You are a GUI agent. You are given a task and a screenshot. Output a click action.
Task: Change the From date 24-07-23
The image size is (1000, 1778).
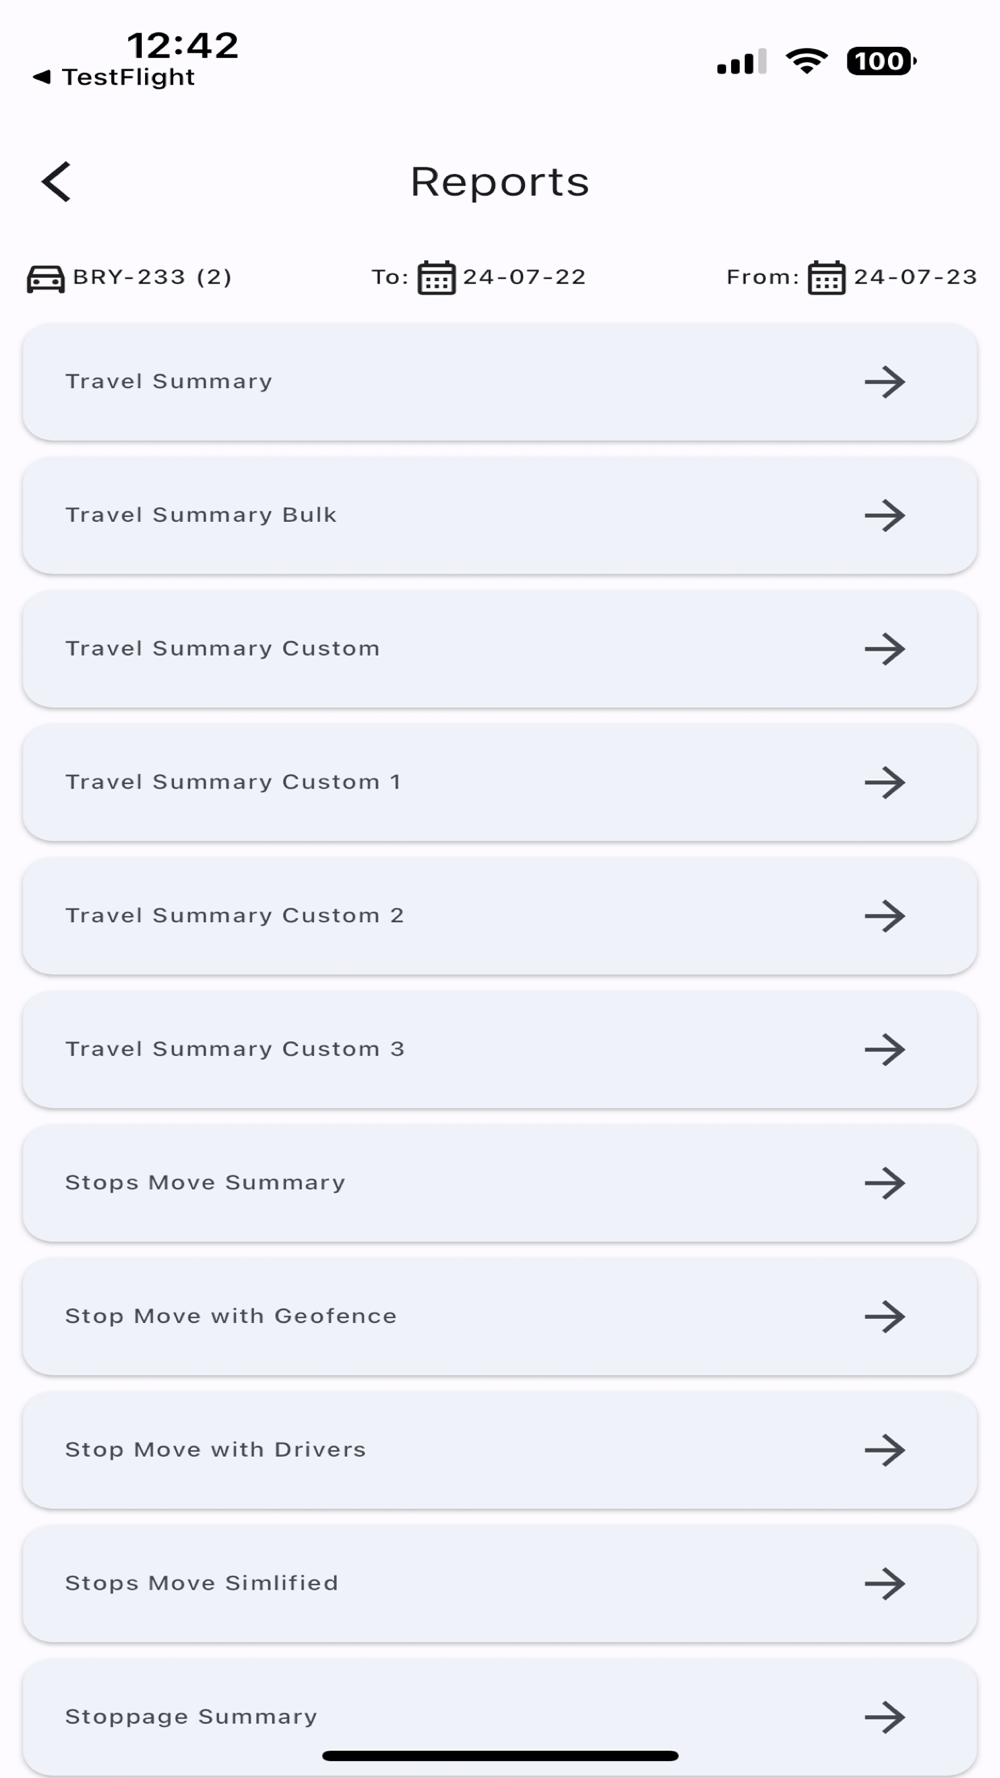tap(915, 277)
